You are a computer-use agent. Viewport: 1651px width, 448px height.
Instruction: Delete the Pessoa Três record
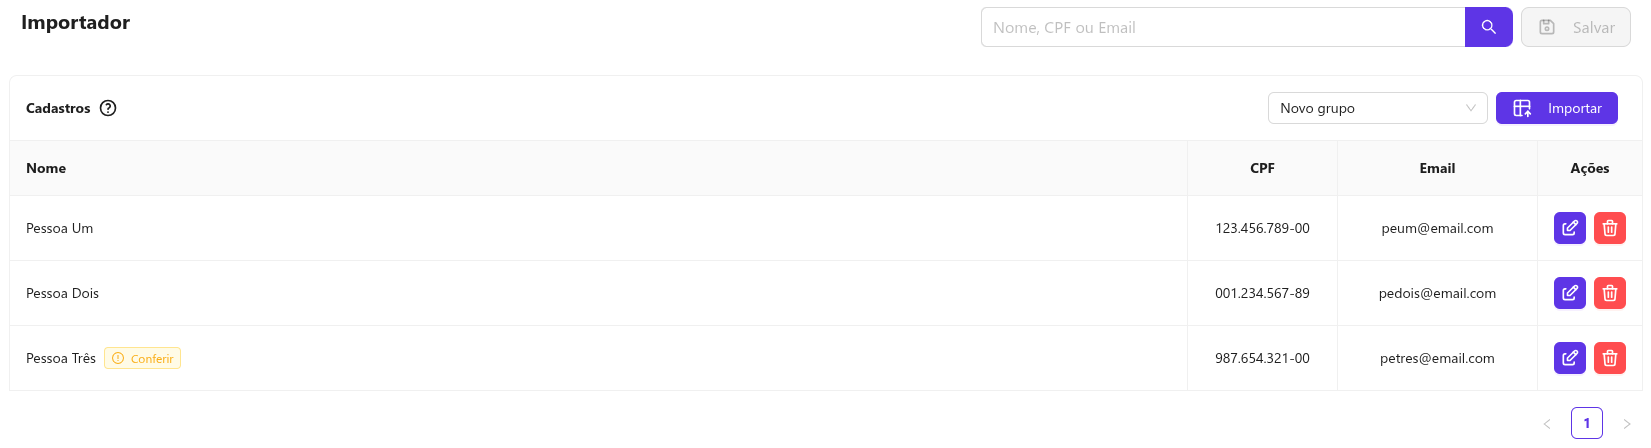point(1609,358)
